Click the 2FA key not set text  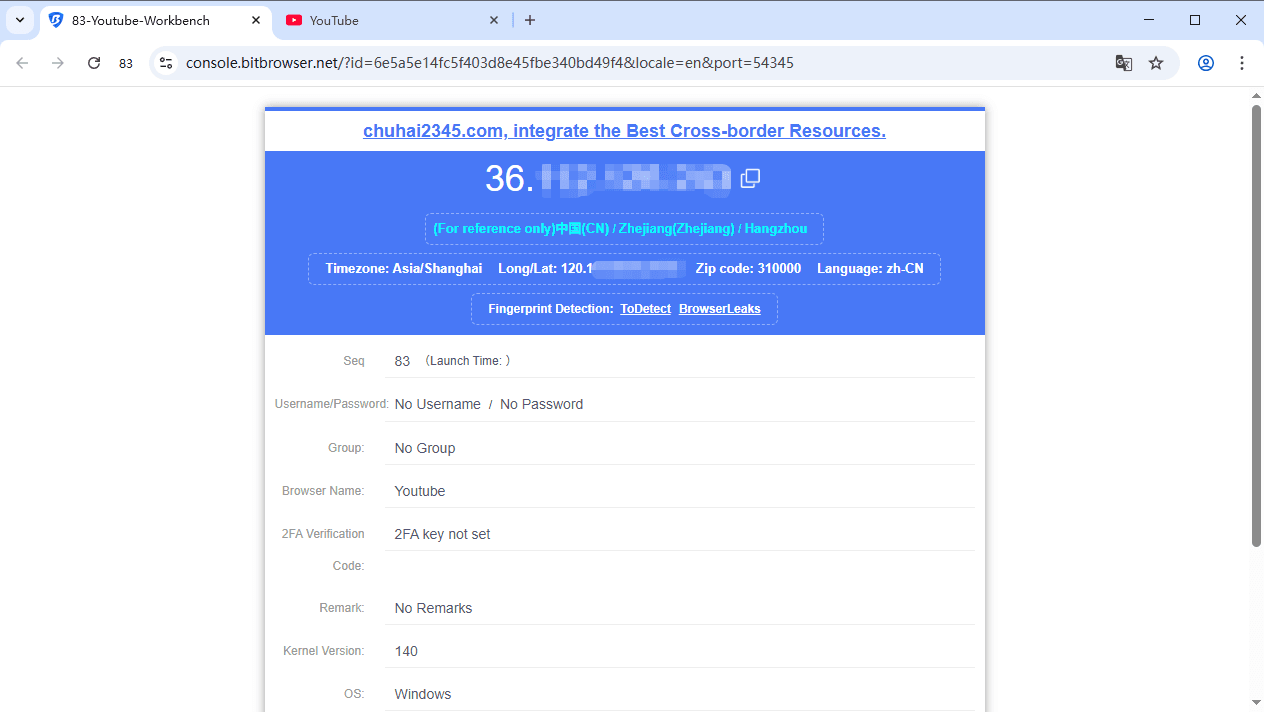tap(442, 534)
